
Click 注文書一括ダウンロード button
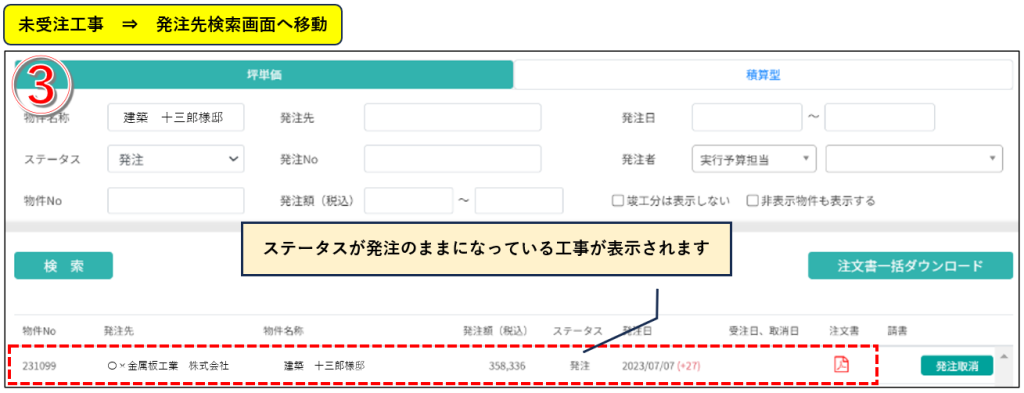pyautogui.click(x=910, y=266)
